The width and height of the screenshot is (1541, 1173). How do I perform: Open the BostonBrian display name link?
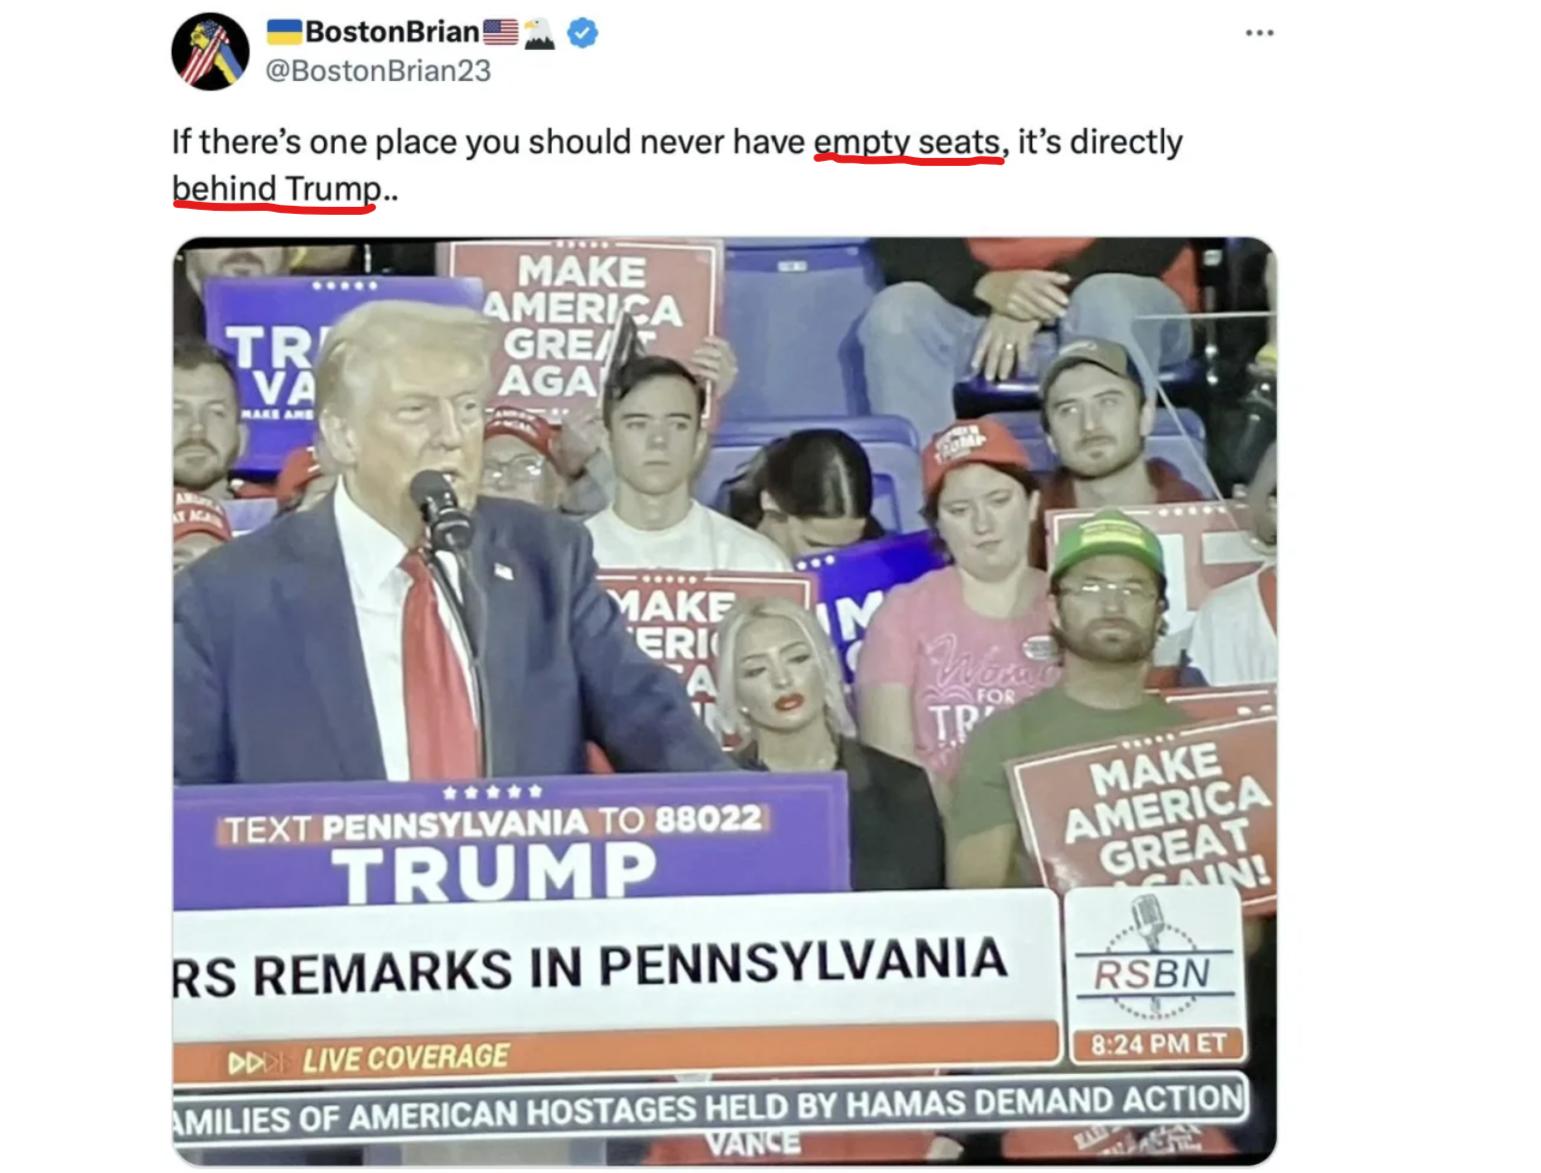click(x=392, y=32)
